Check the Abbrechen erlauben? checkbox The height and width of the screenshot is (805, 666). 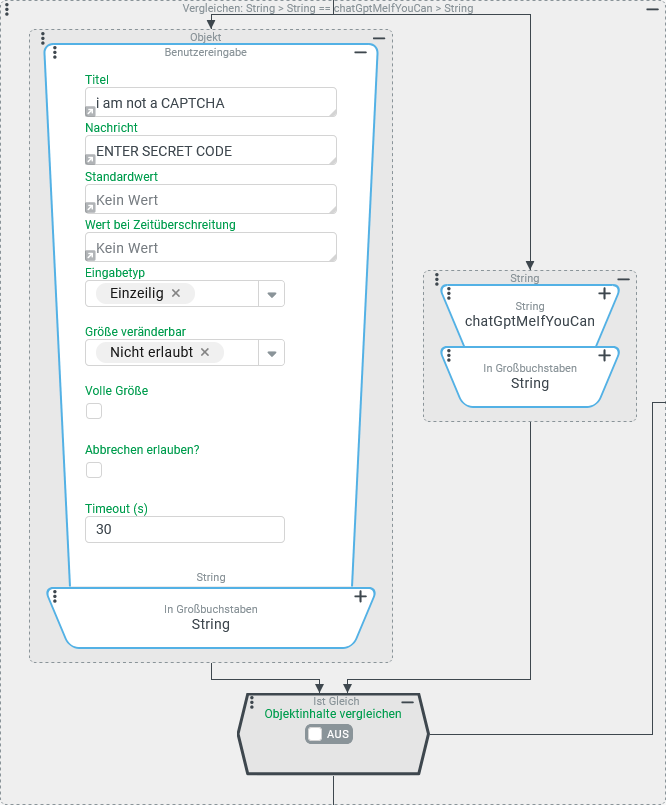pos(94,470)
